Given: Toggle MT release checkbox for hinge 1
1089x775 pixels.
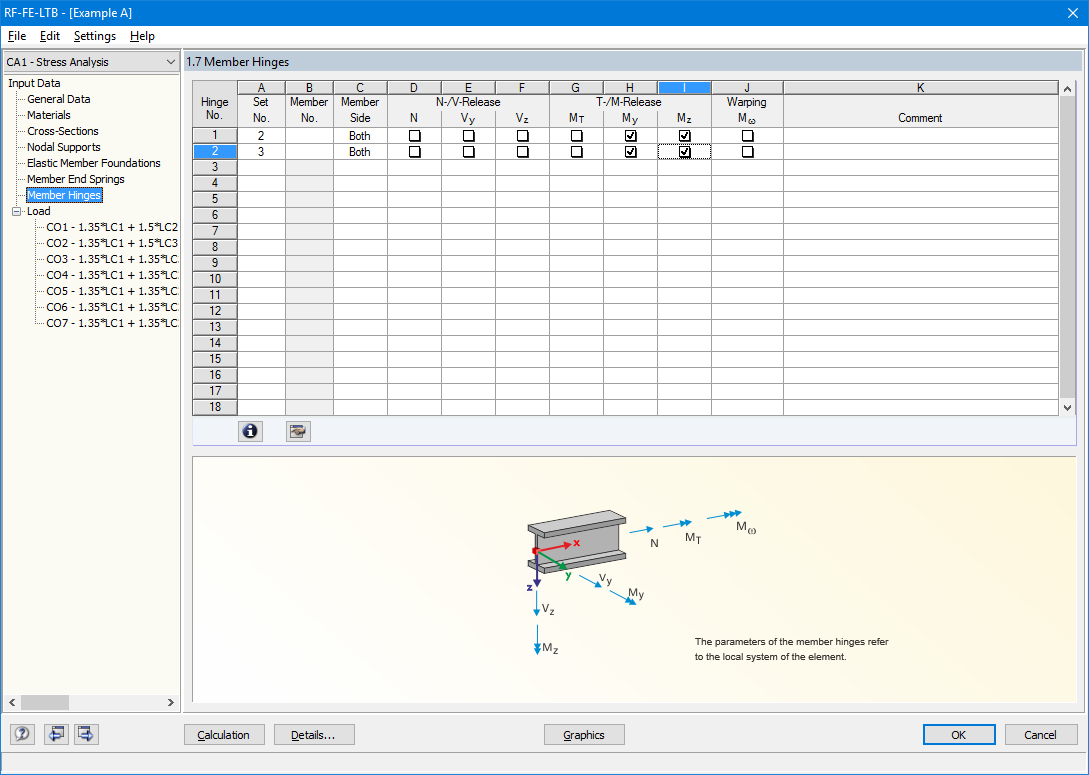Looking at the screenshot, I should tap(576, 136).
